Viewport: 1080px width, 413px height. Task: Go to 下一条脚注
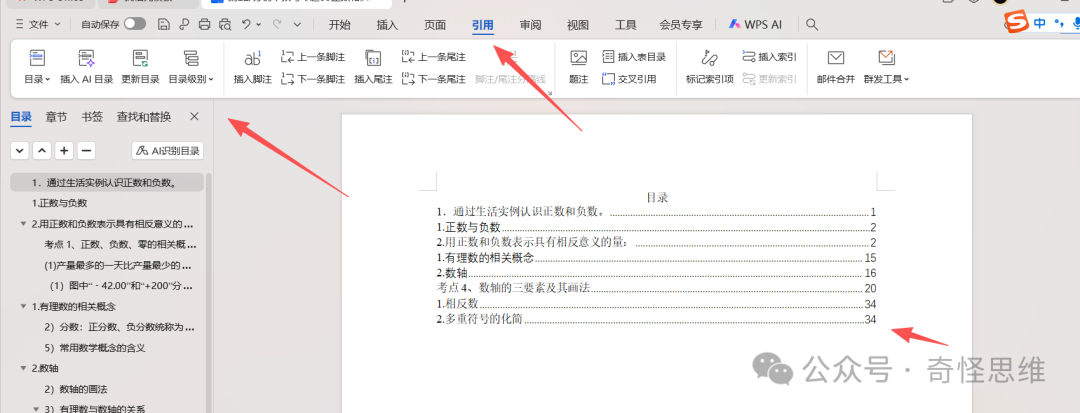(x=313, y=79)
